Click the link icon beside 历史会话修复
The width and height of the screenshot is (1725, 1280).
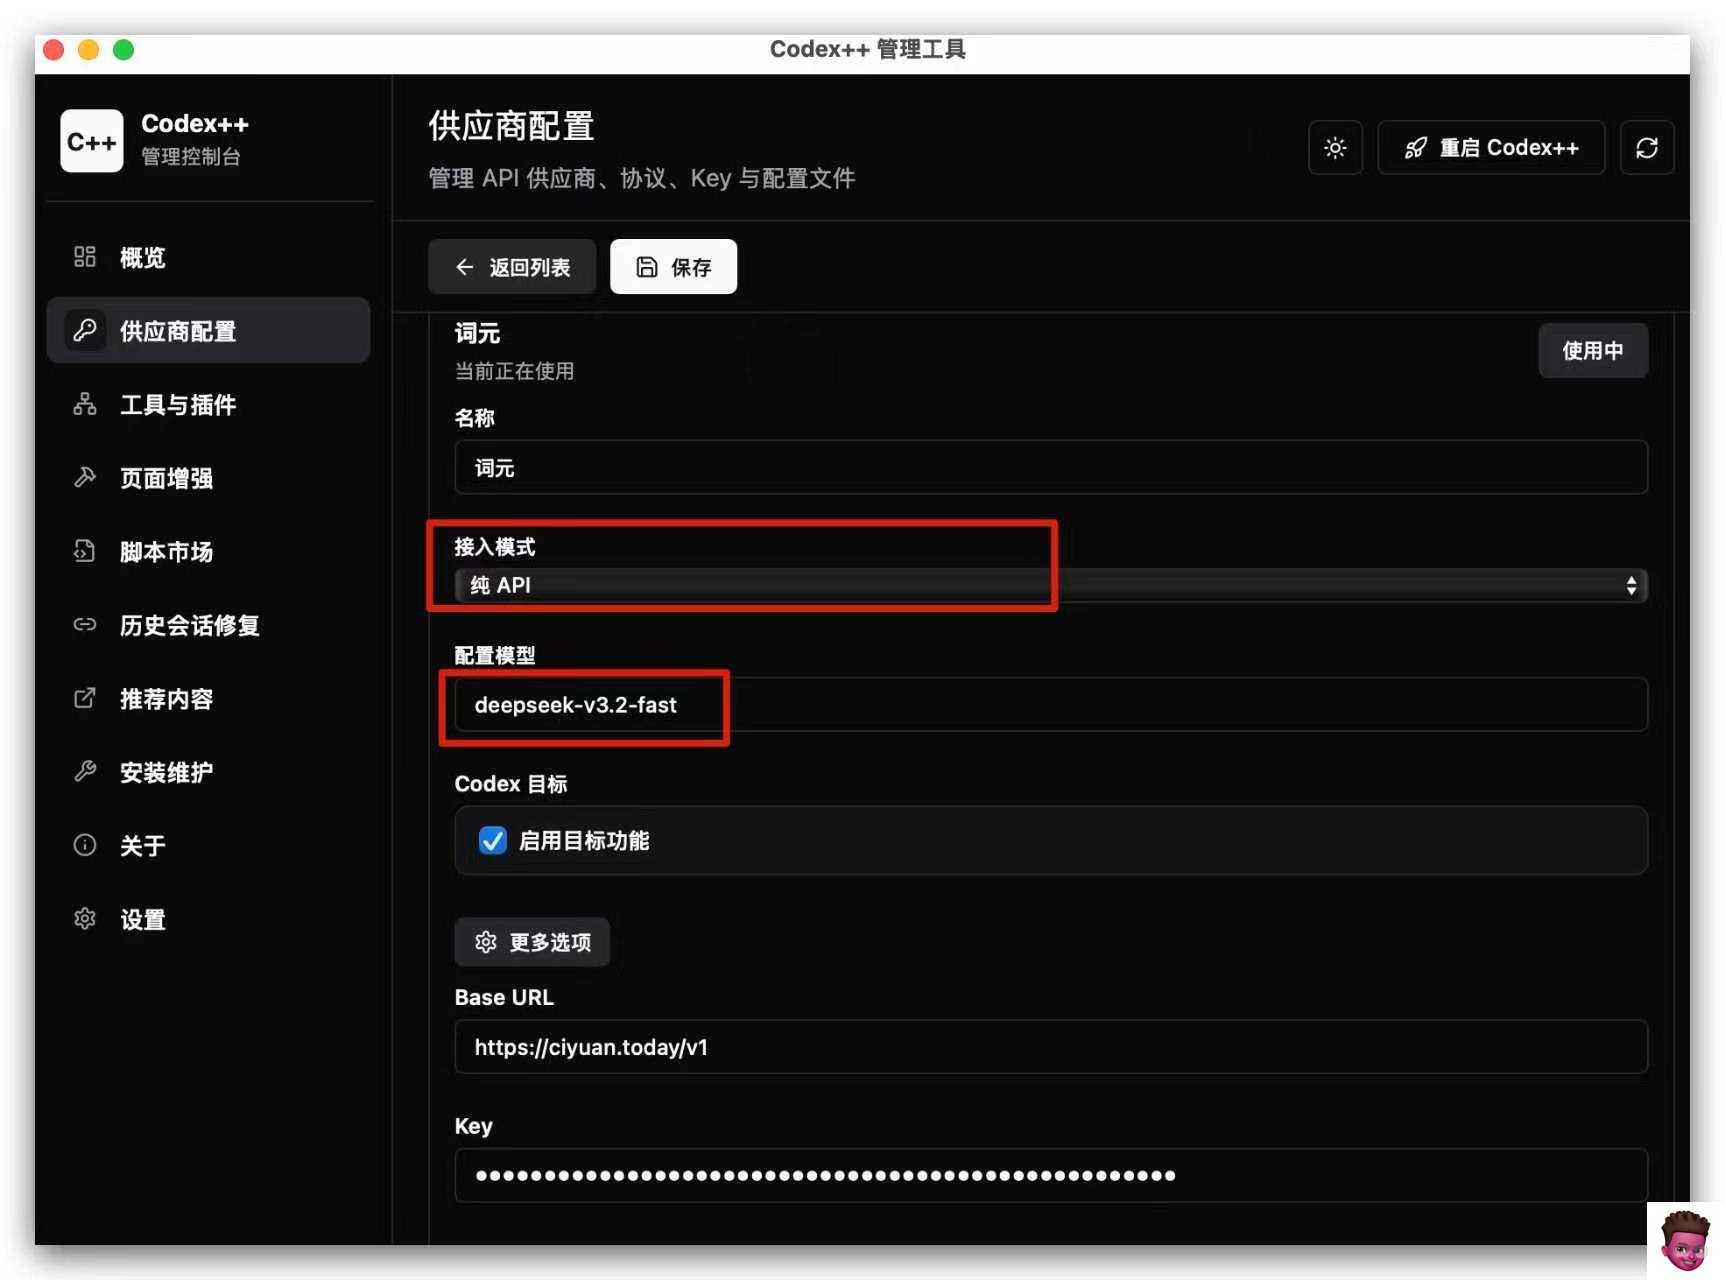coord(85,625)
